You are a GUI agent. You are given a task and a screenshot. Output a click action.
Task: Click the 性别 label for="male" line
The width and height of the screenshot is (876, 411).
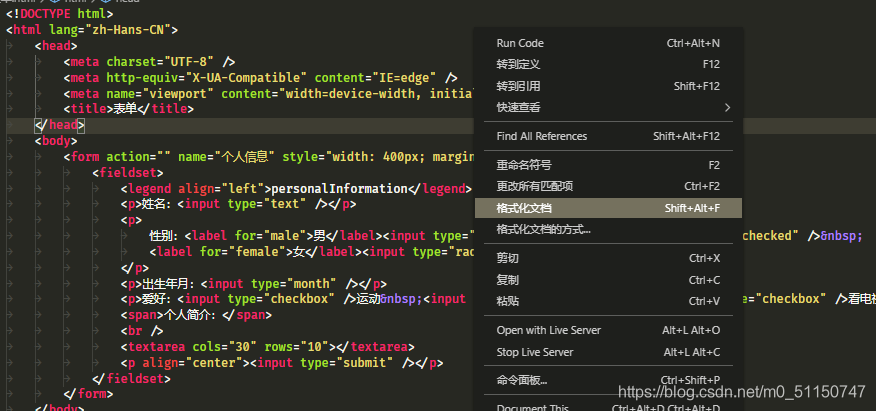click(x=312, y=236)
